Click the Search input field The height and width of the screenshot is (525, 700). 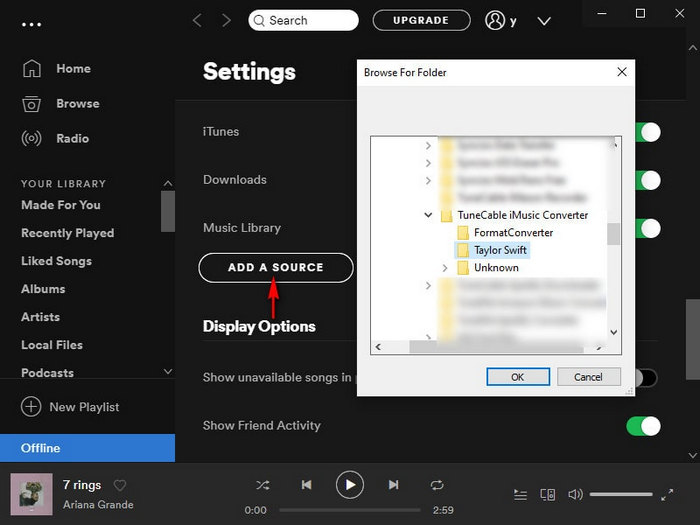pyautogui.click(x=303, y=20)
